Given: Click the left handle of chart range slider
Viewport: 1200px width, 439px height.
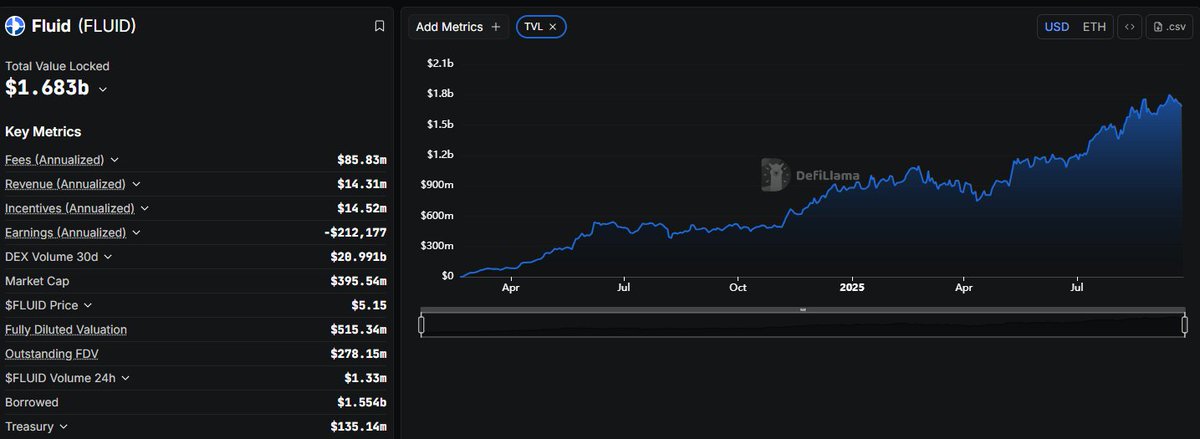Looking at the screenshot, I should pyautogui.click(x=421, y=324).
